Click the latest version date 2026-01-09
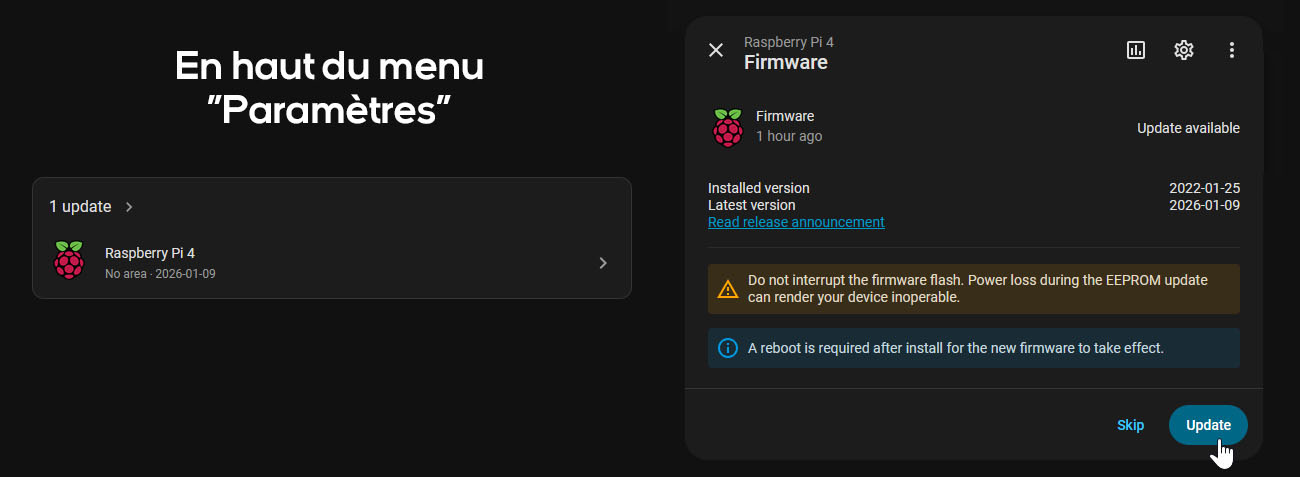1300x477 pixels. (1204, 205)
